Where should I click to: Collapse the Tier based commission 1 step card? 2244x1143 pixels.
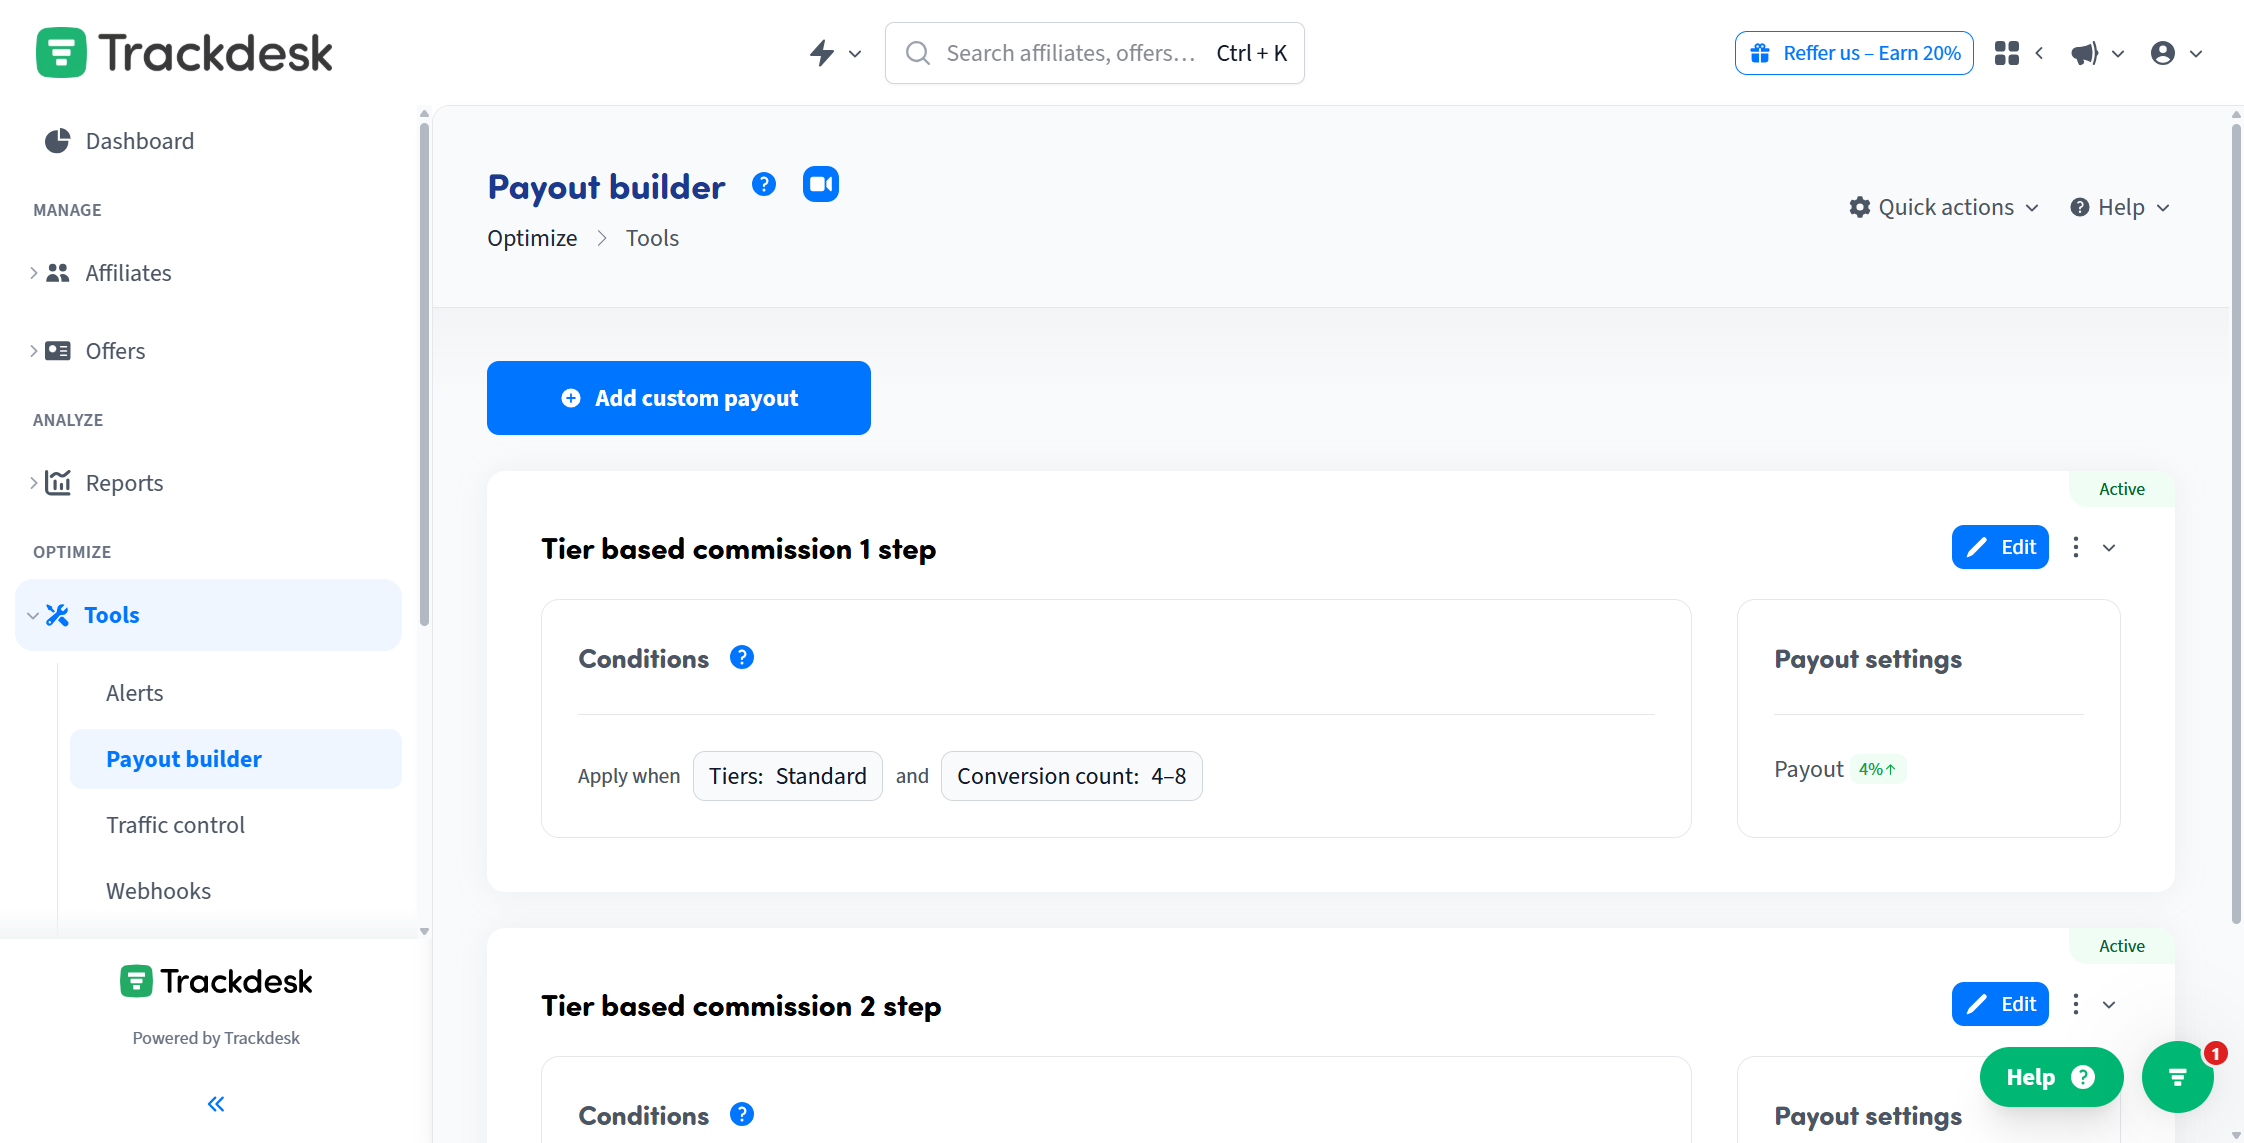(x=2110, y=547)
